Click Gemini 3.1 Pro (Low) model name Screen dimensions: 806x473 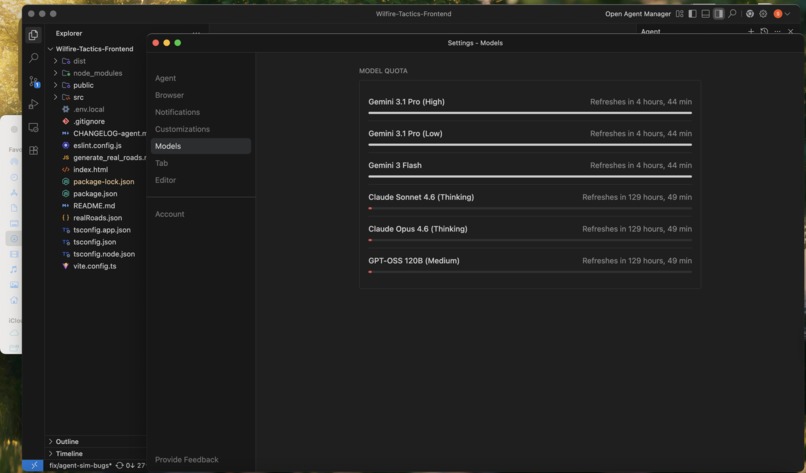click(x=405, y=133)
